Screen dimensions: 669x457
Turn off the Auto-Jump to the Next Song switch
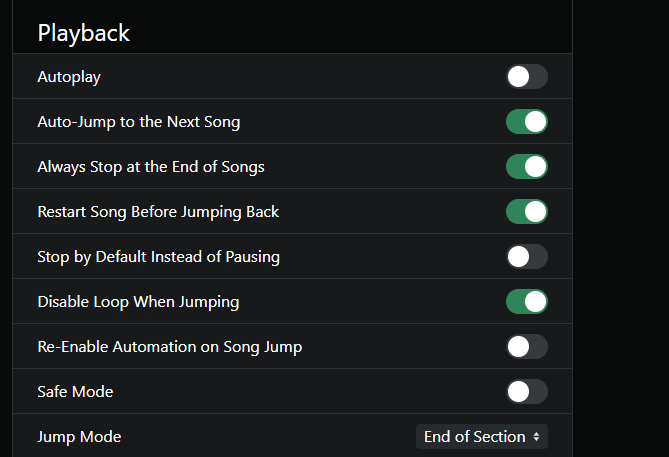tap(527, 122)
